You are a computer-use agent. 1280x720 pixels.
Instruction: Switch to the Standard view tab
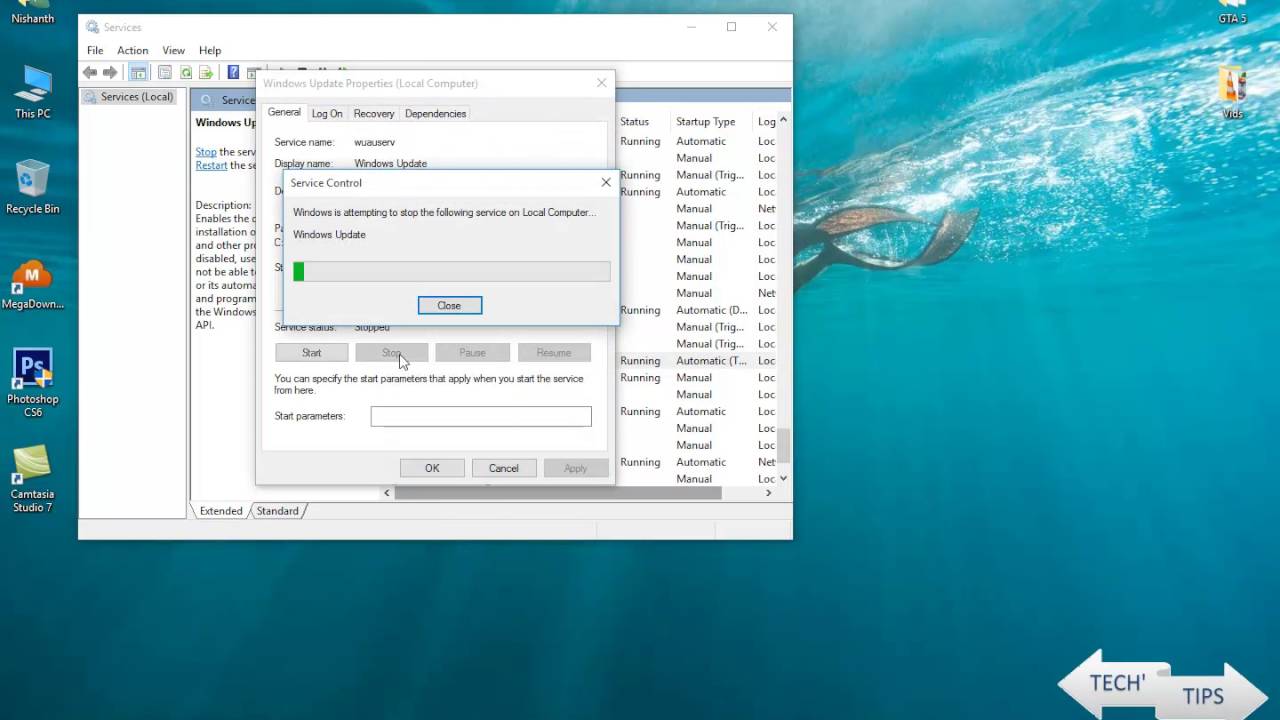point(278,511)
